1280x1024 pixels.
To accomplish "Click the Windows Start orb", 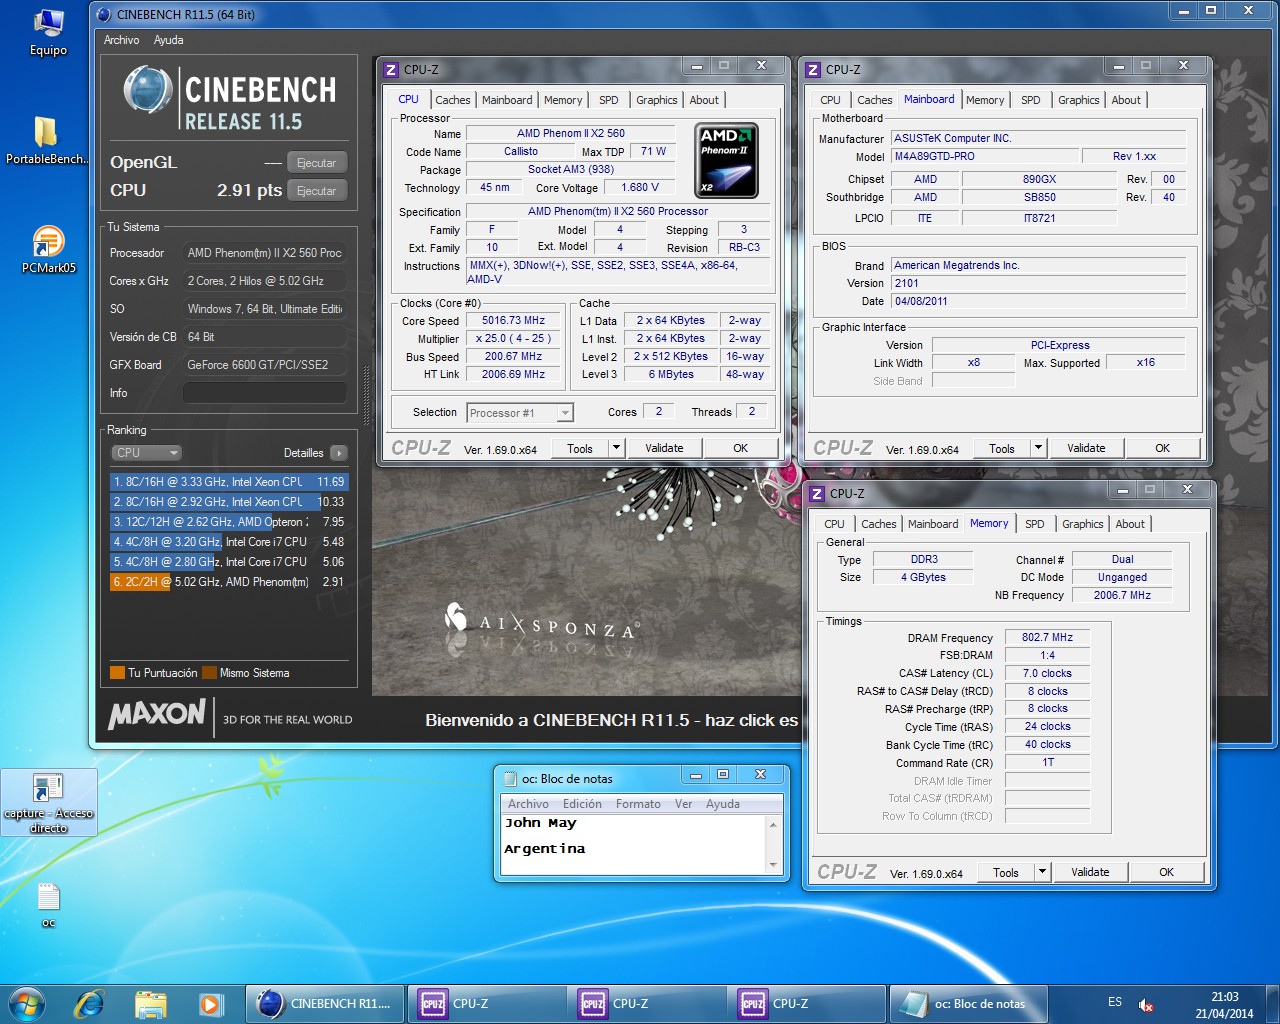I will pyautogui.click(x=27, y=1004).
